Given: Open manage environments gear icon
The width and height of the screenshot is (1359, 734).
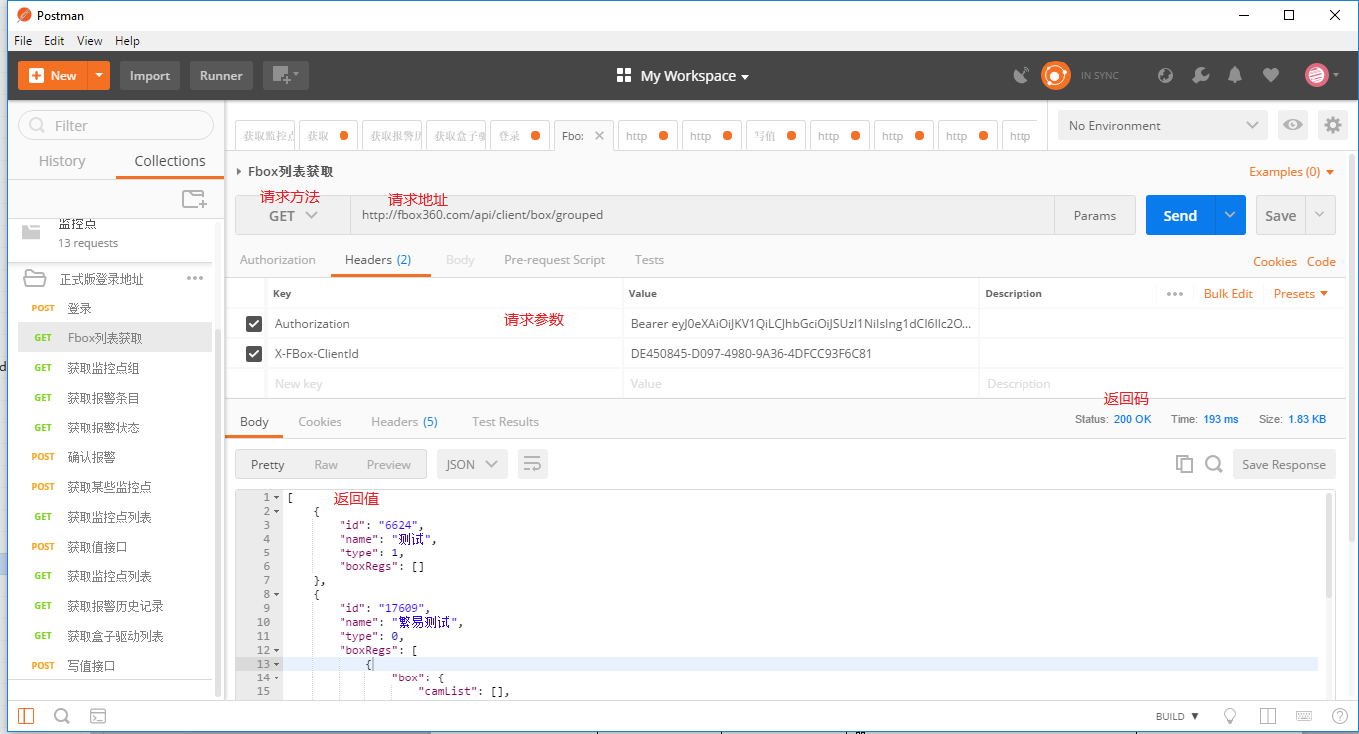Looking at the screenshot, I should click(x=1332, y=125).
